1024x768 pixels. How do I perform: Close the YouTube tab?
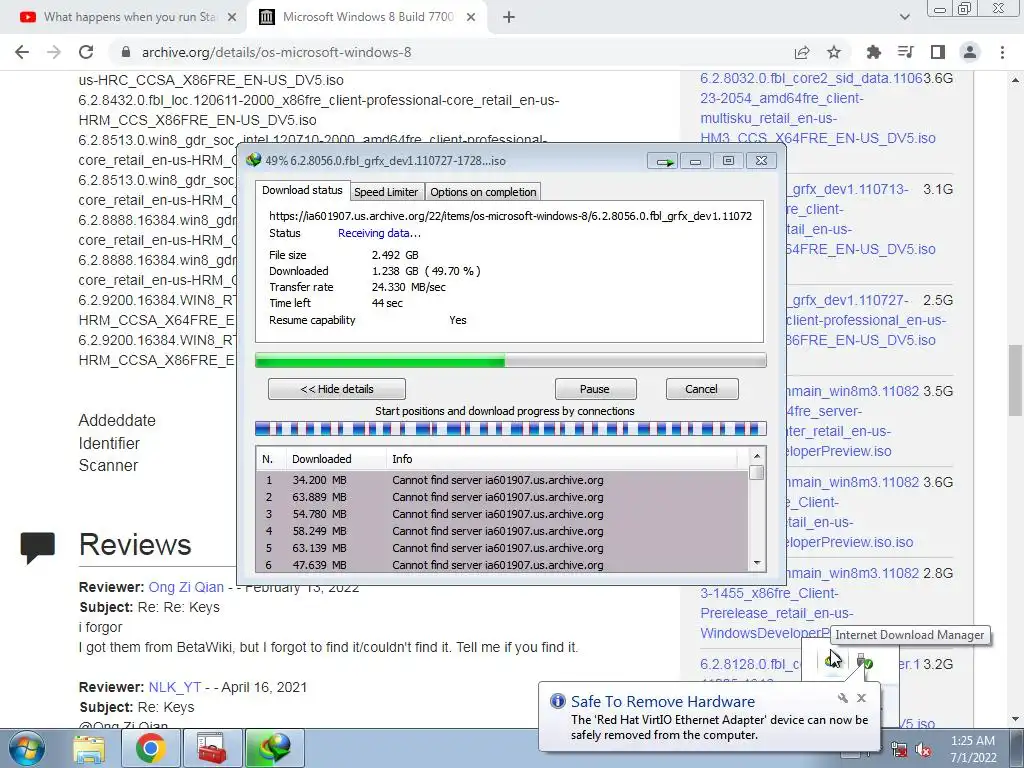coord(232,18)
